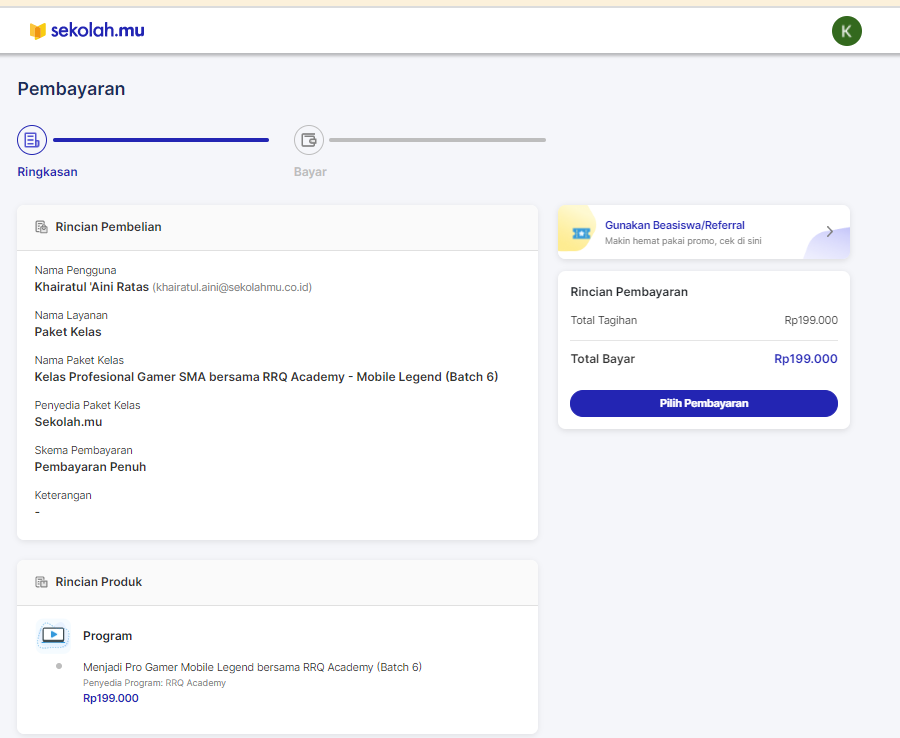This screenshot has width=900, height=738.
Task: Select the Rincian Pembayaran heading
Action: pos(629,292)
